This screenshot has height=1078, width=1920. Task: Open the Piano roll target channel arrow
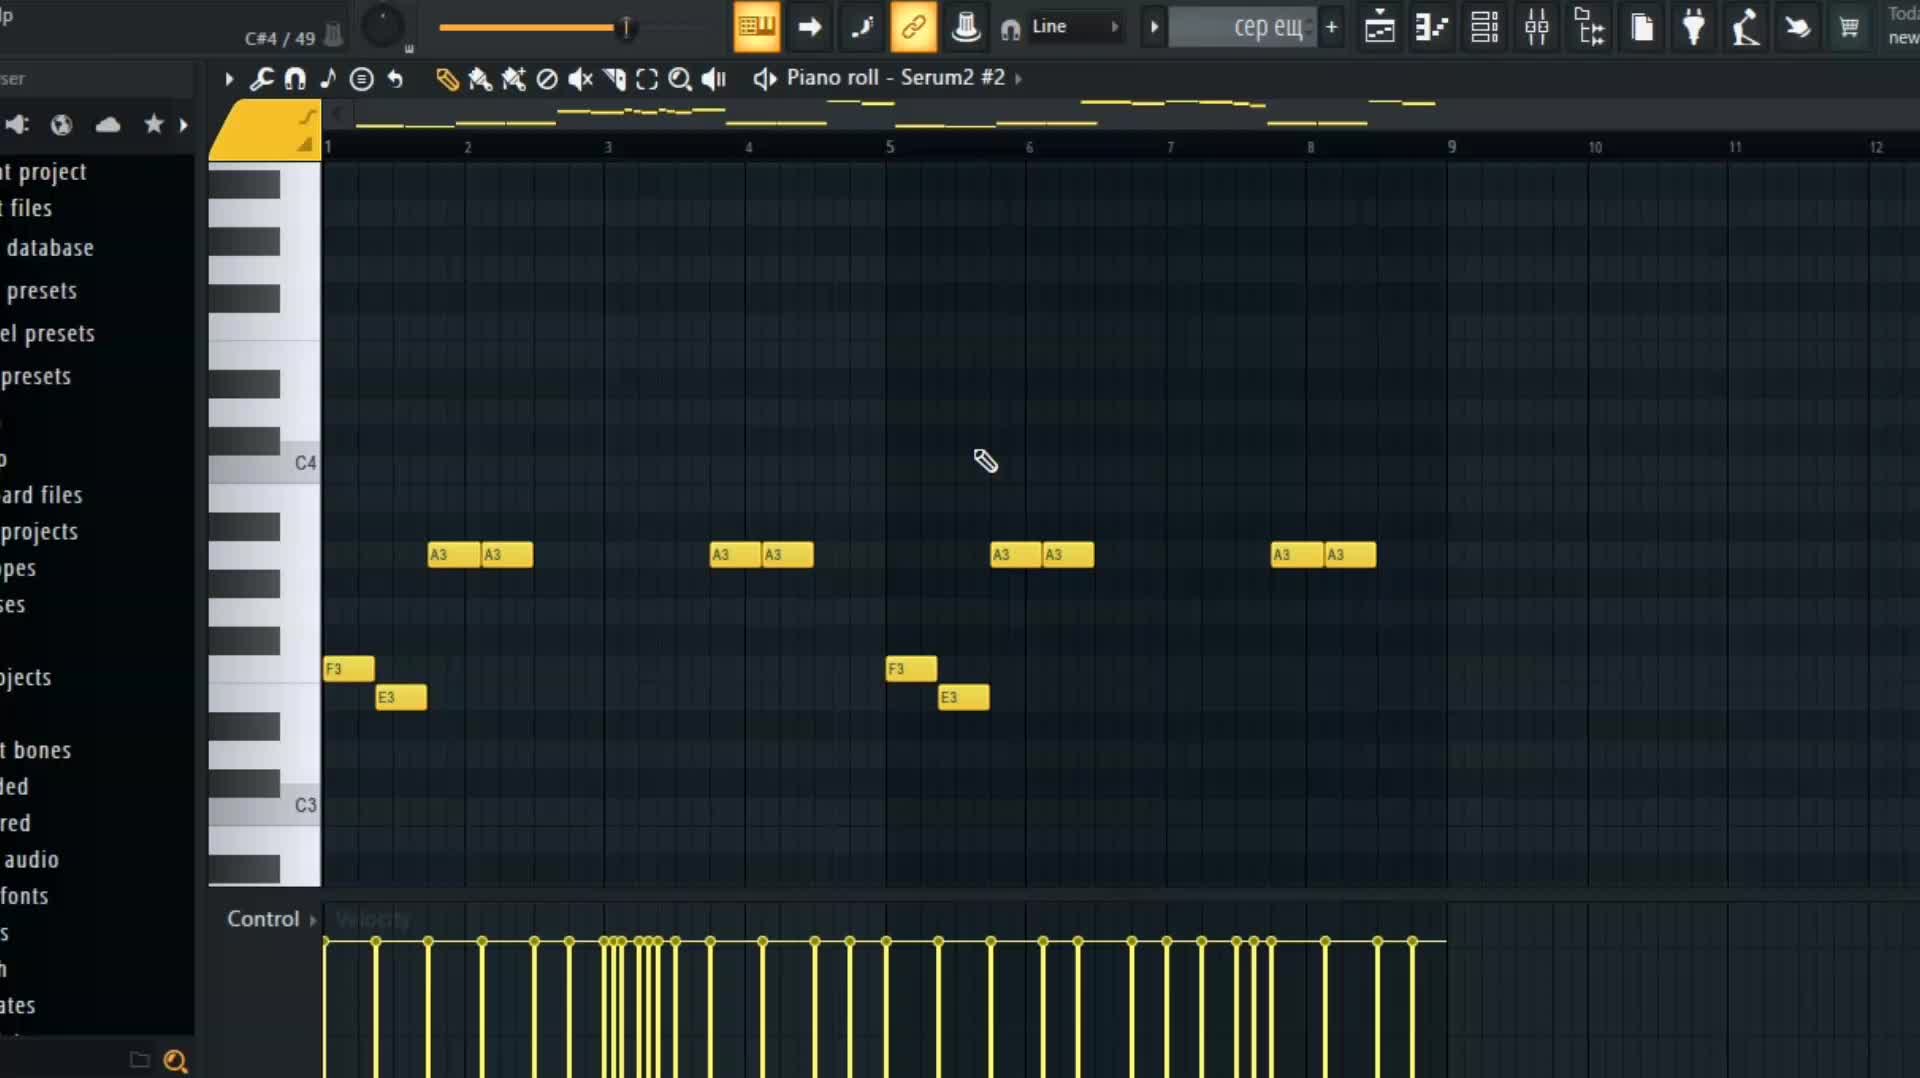pos(1018,78)
